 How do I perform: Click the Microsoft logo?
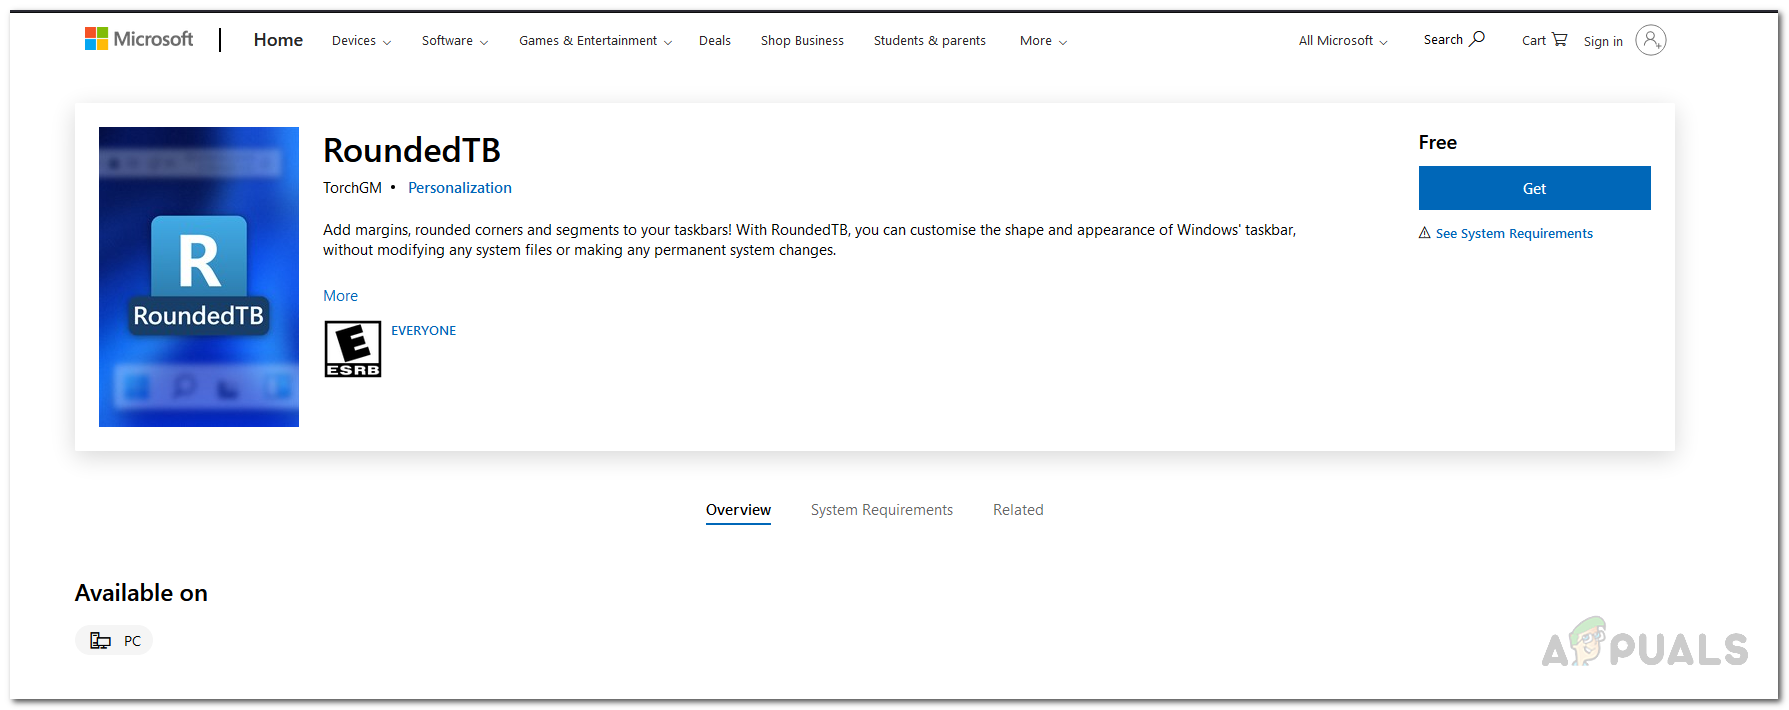[x=139, y=39]
